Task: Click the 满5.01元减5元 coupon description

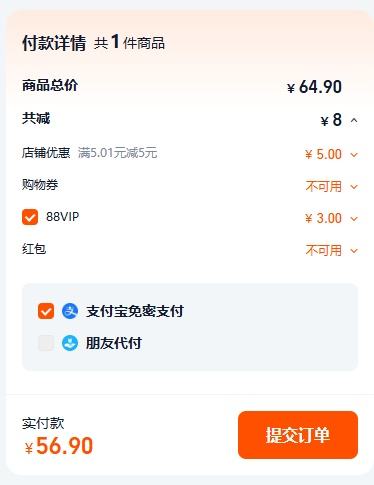Action: click(117, 153)
